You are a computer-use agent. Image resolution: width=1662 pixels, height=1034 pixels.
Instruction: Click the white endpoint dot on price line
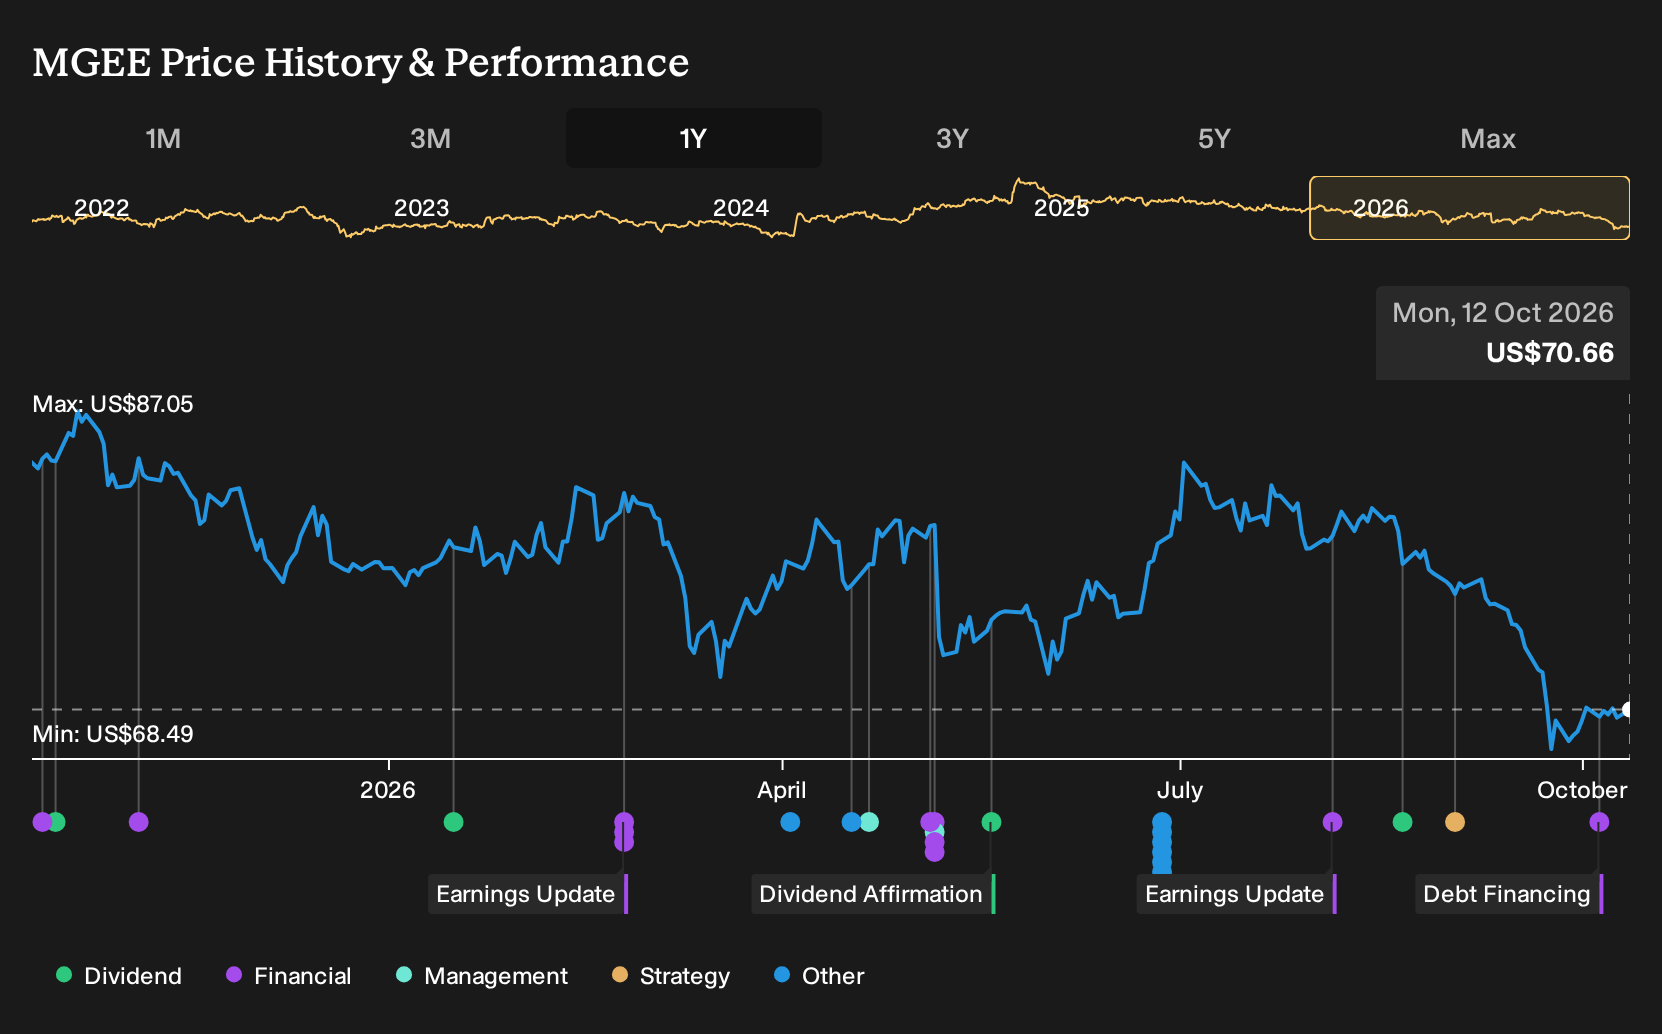[x=1628, y=710]
